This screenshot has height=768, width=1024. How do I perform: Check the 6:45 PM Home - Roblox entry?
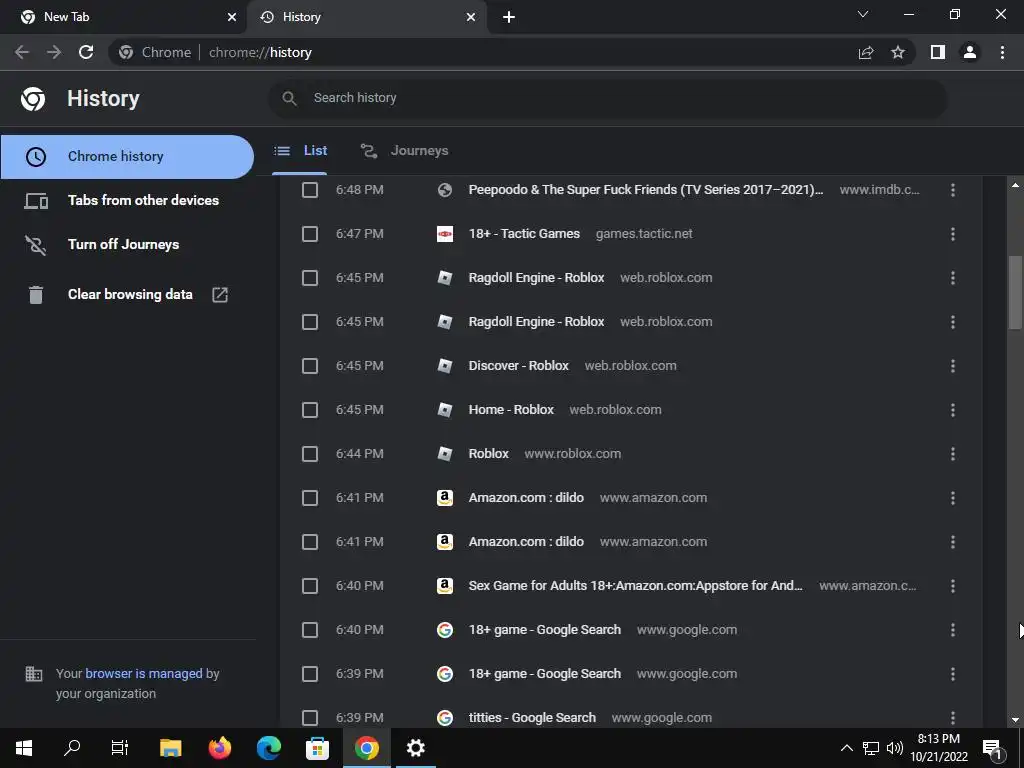pos(310,410)
